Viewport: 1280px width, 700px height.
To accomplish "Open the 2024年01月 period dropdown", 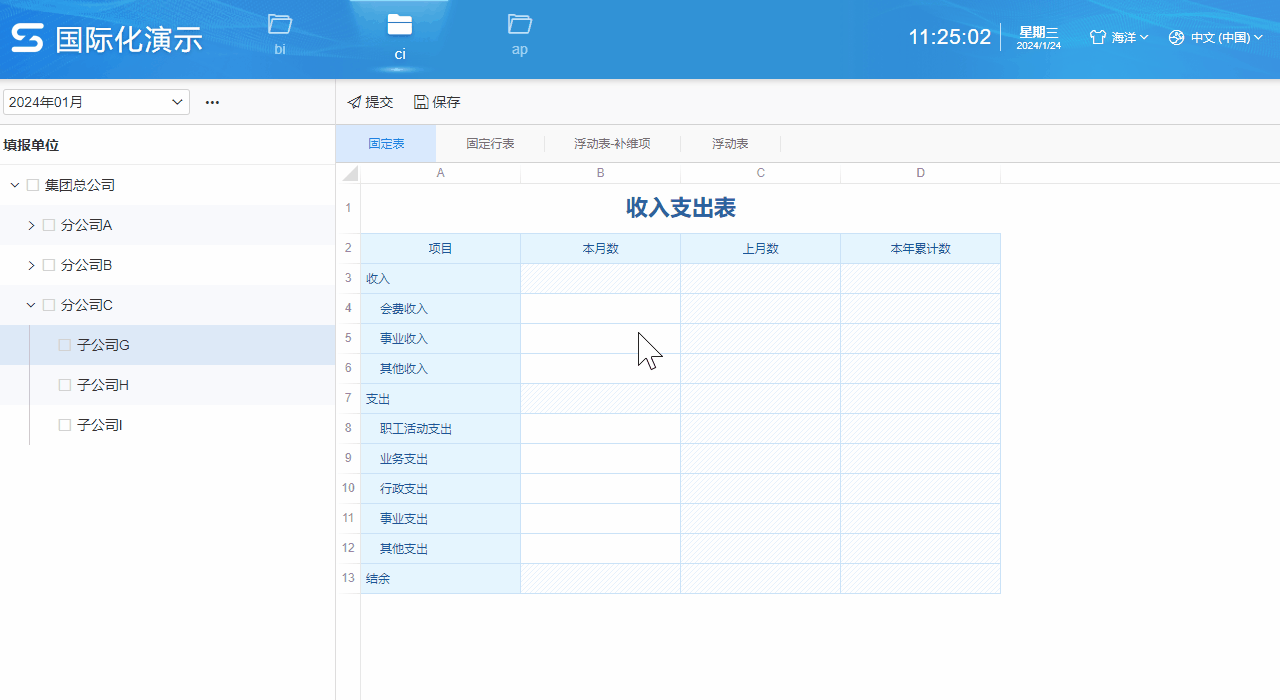I will click(96, 102).
